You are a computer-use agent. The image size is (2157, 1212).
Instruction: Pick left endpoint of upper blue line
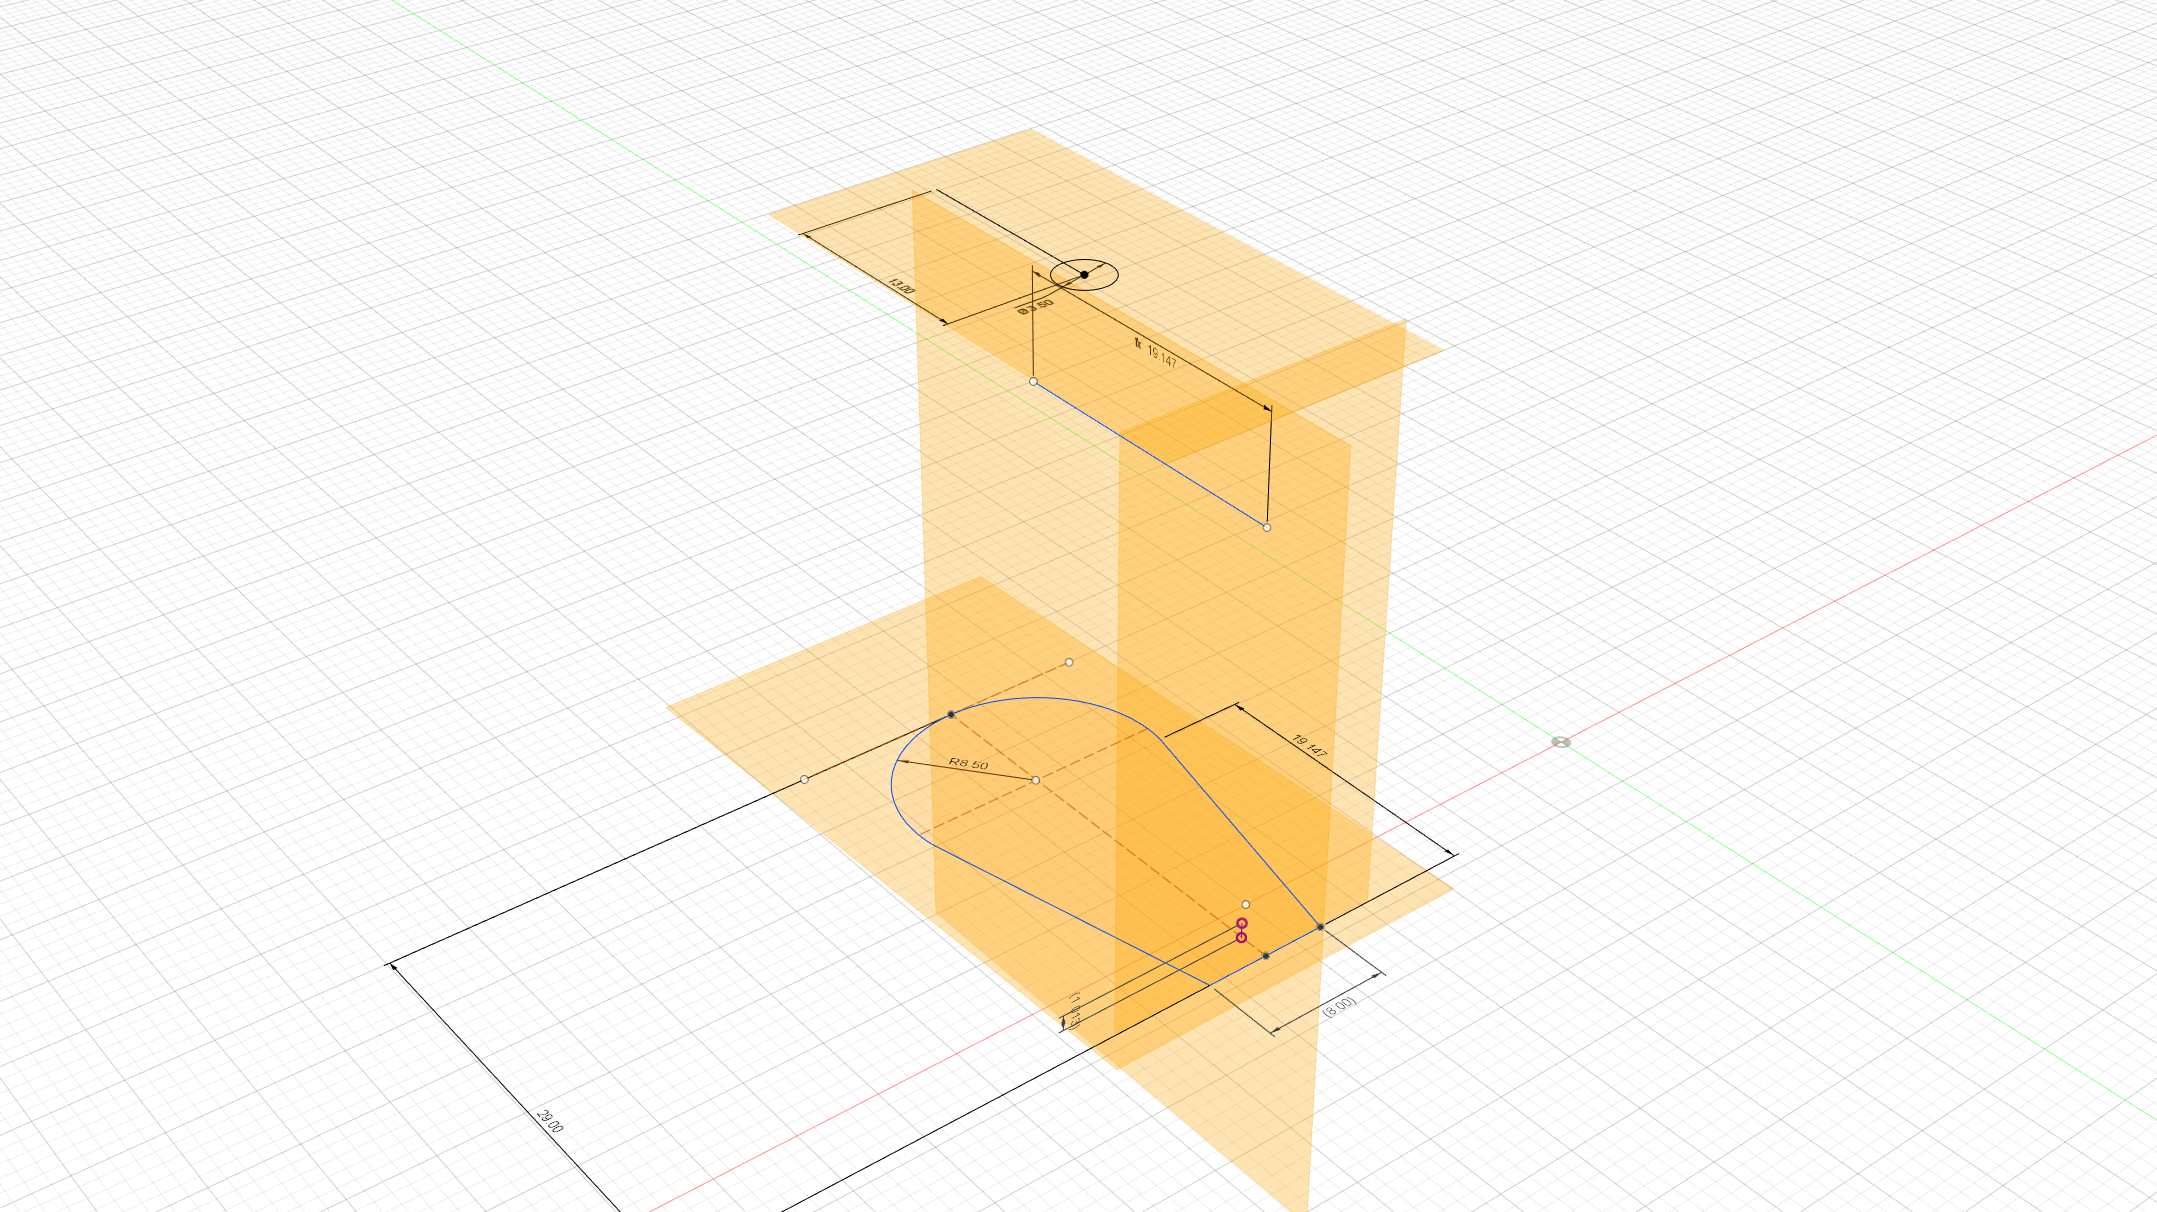(1033, 381)
